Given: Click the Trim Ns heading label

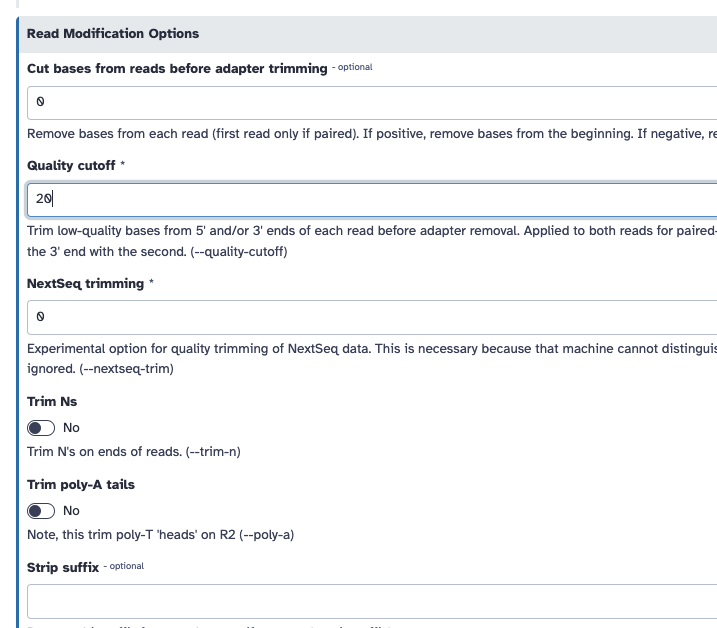Looking at the screenshot, I should 52,402.
